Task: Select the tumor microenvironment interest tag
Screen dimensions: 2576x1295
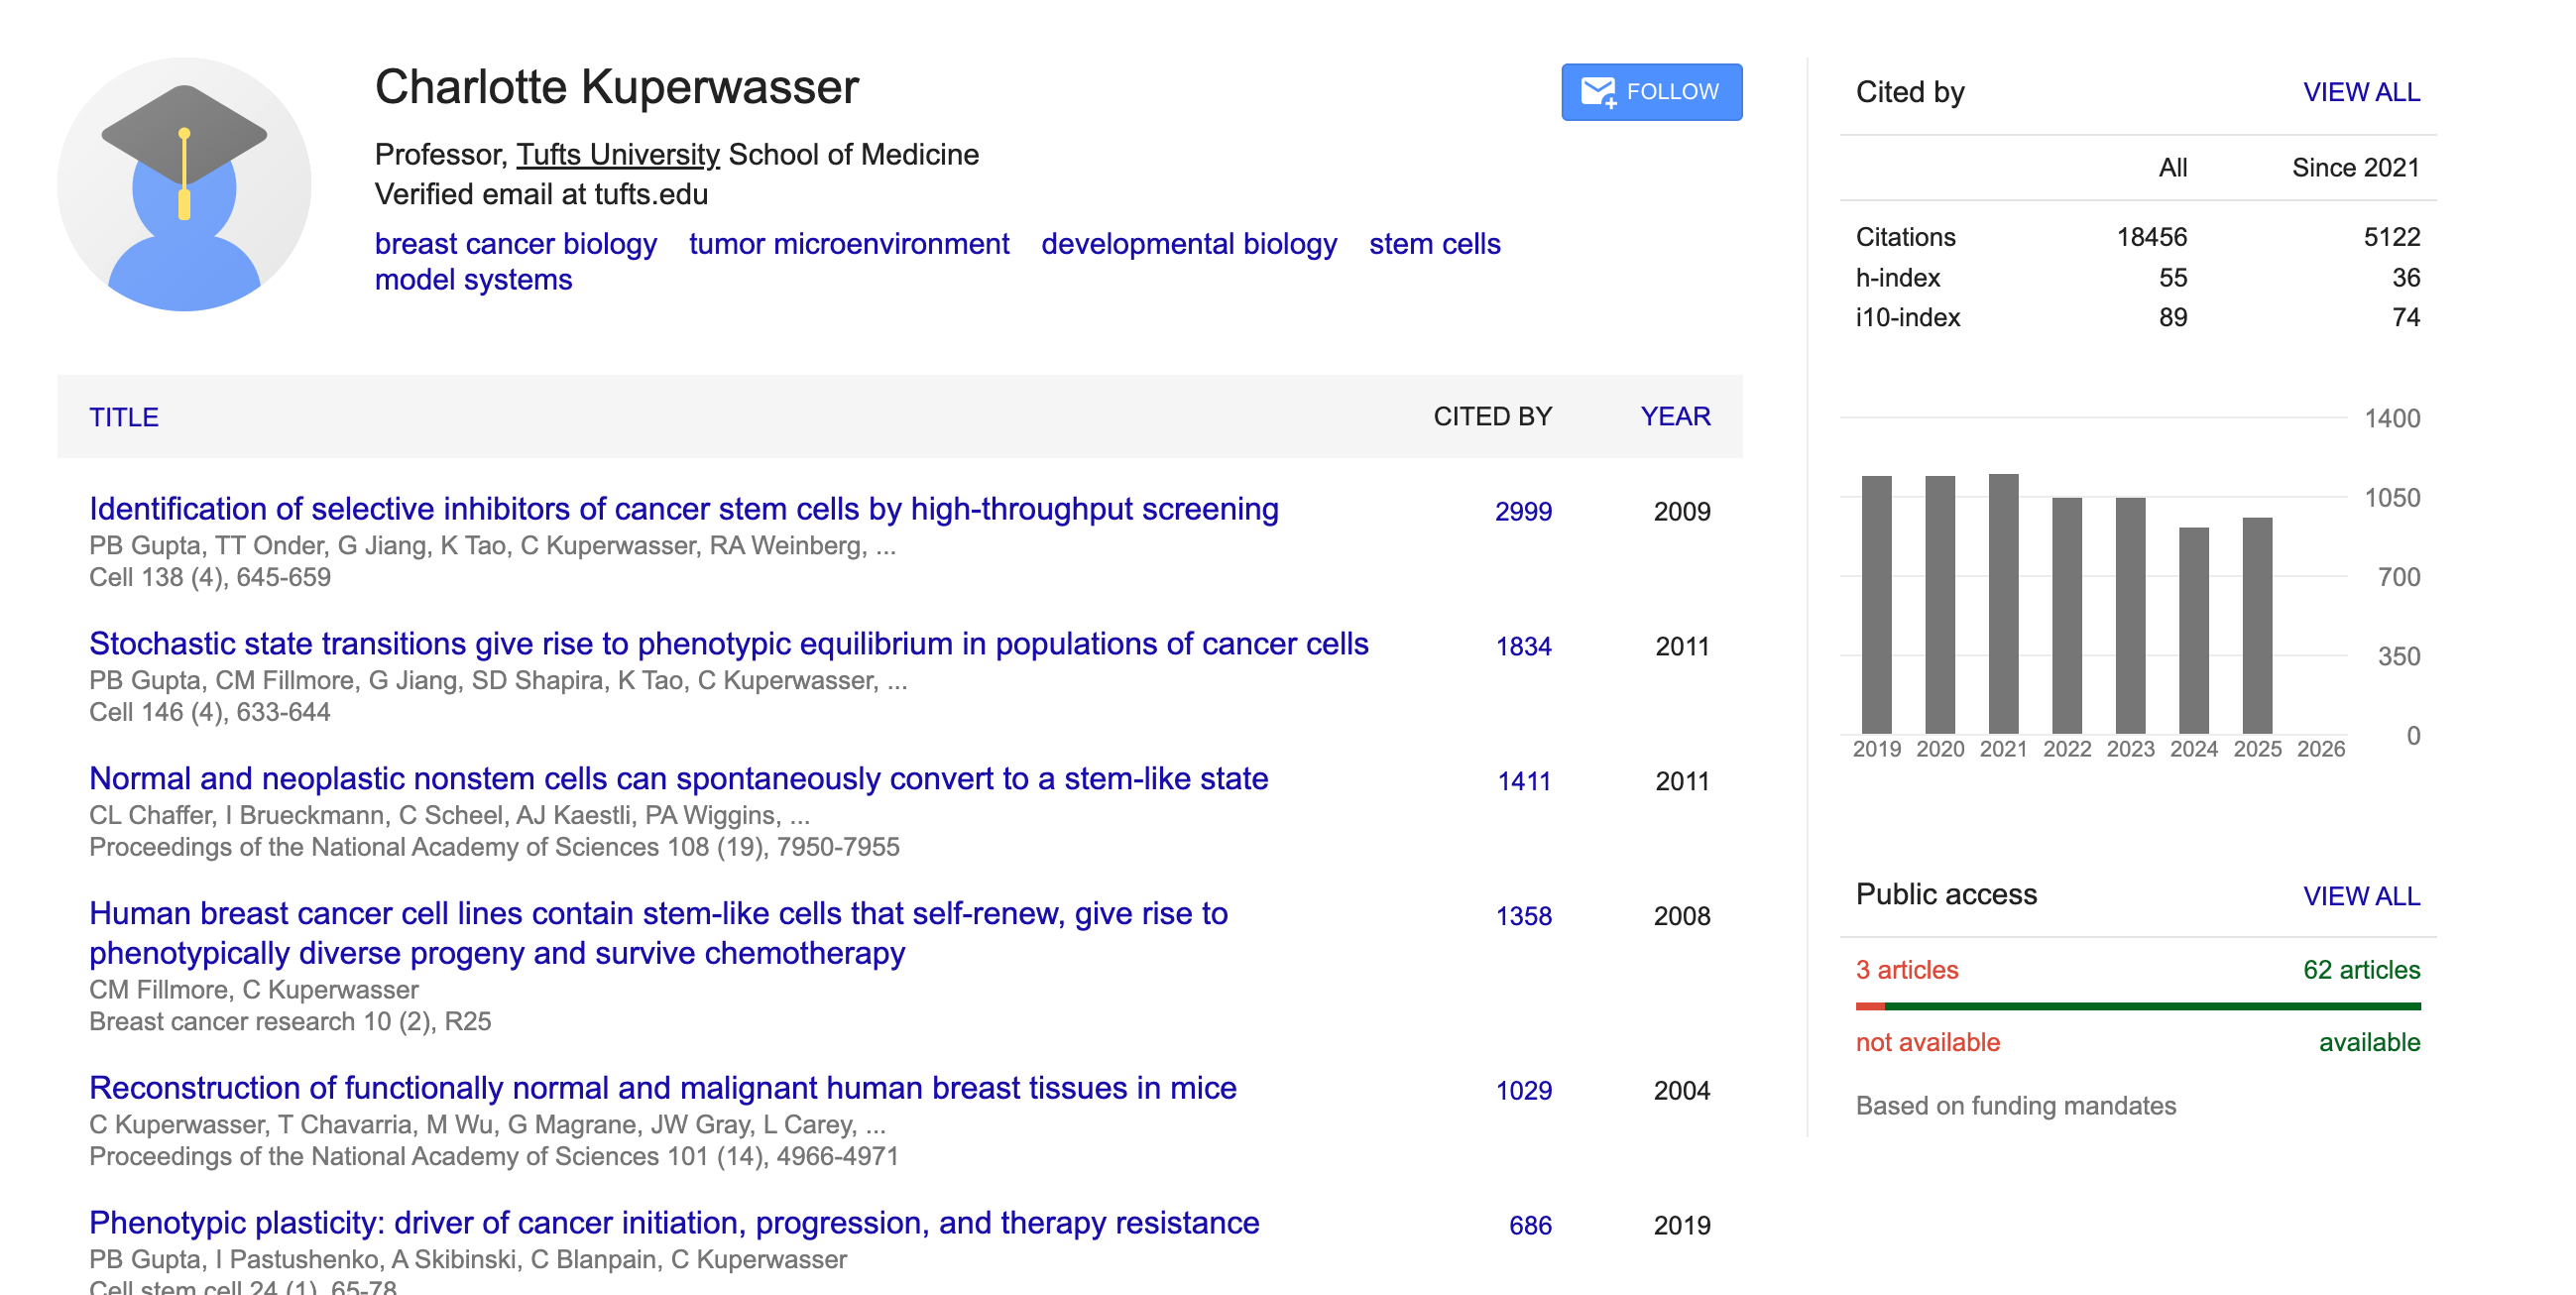Action: 848,244
